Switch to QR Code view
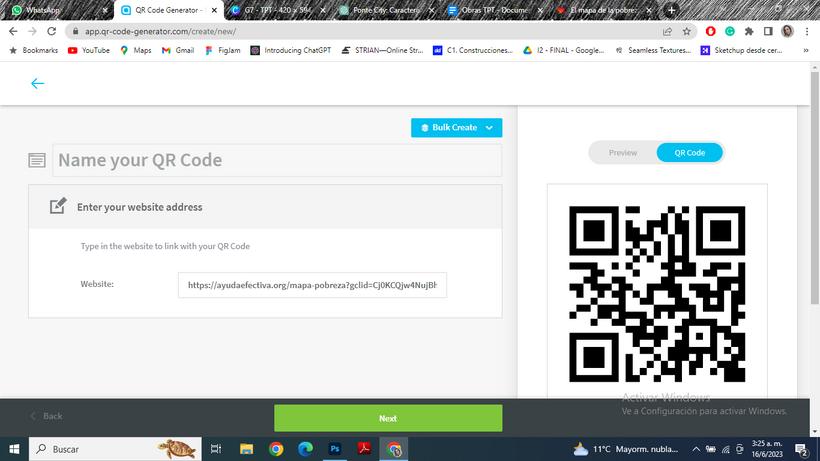The width and height of the screenshot is (820, 461). click(690, 153)
